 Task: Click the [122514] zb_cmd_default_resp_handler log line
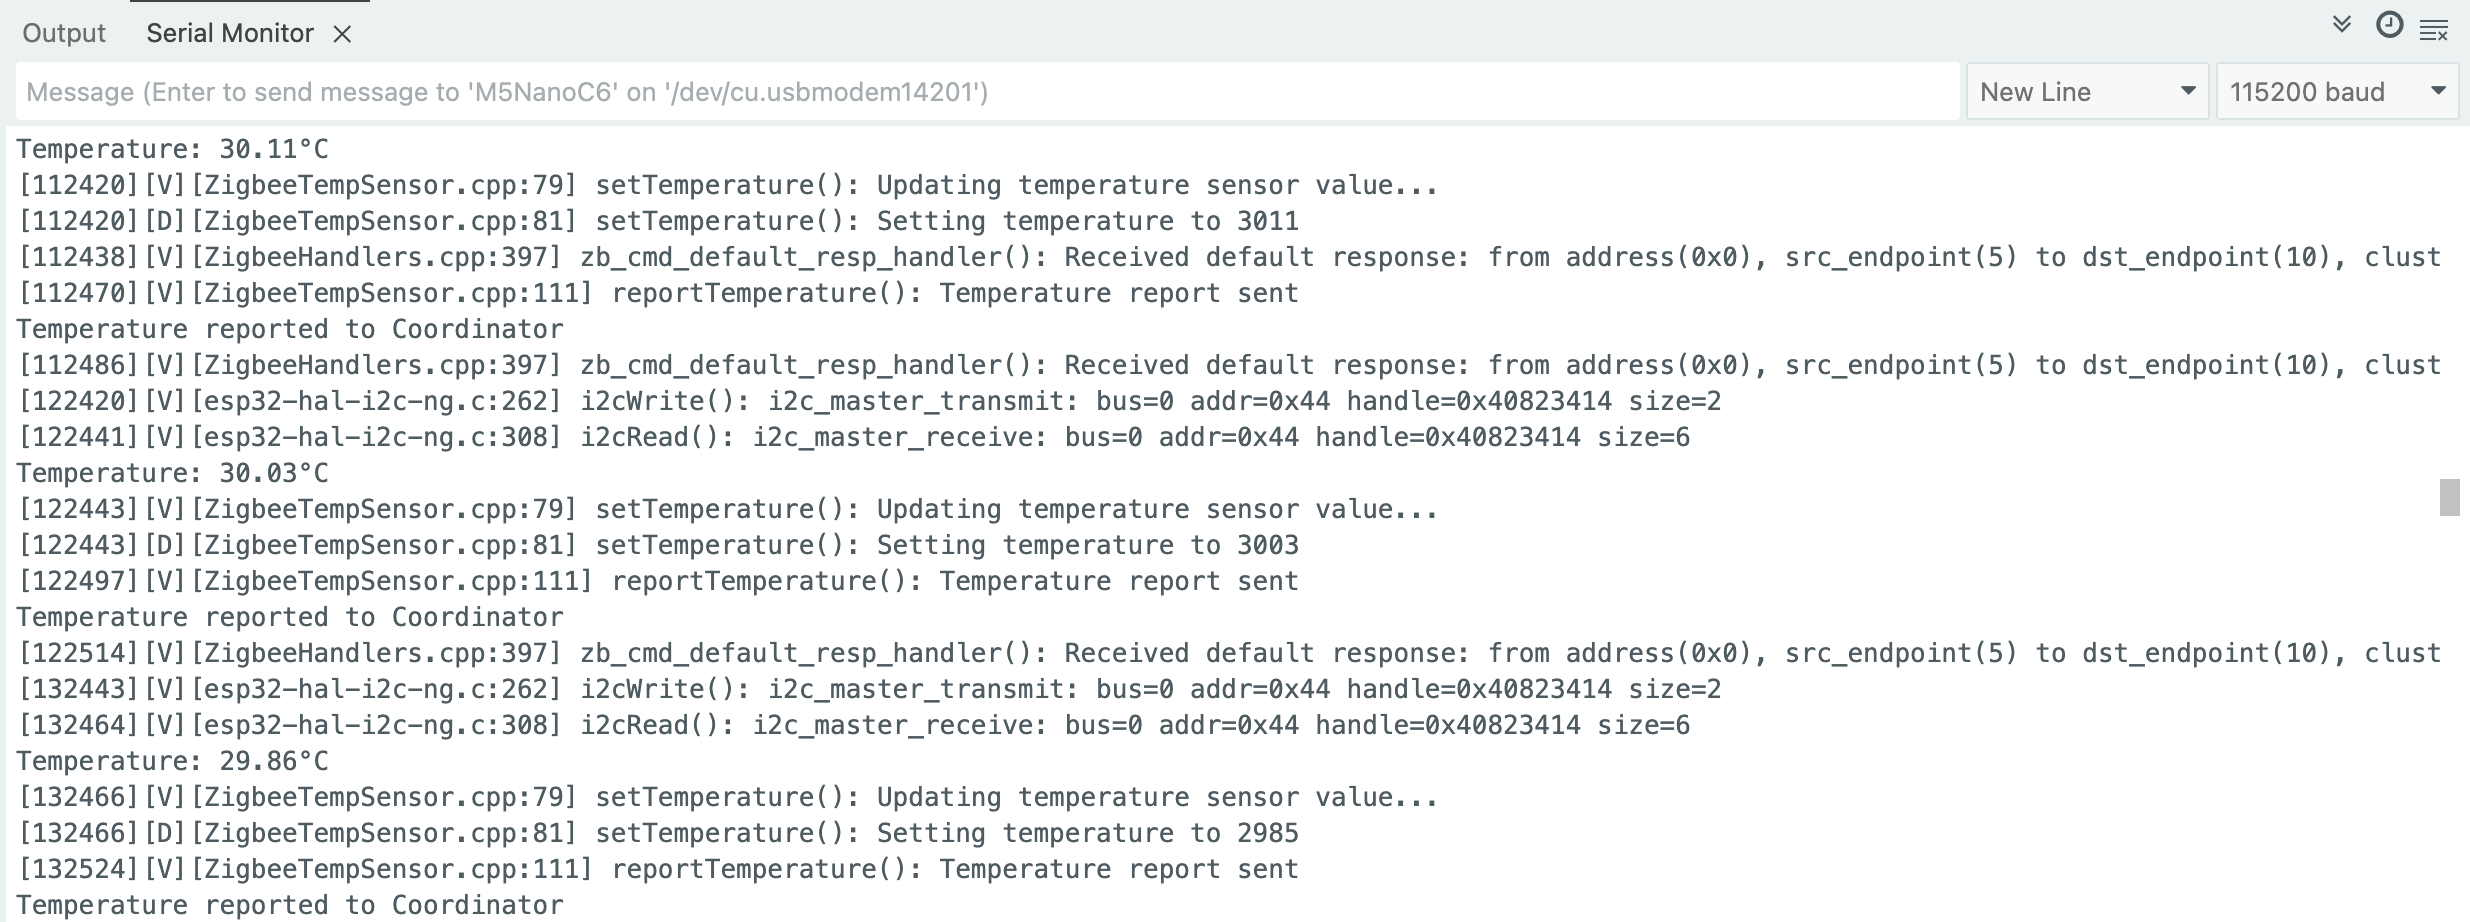point(1230,653)
